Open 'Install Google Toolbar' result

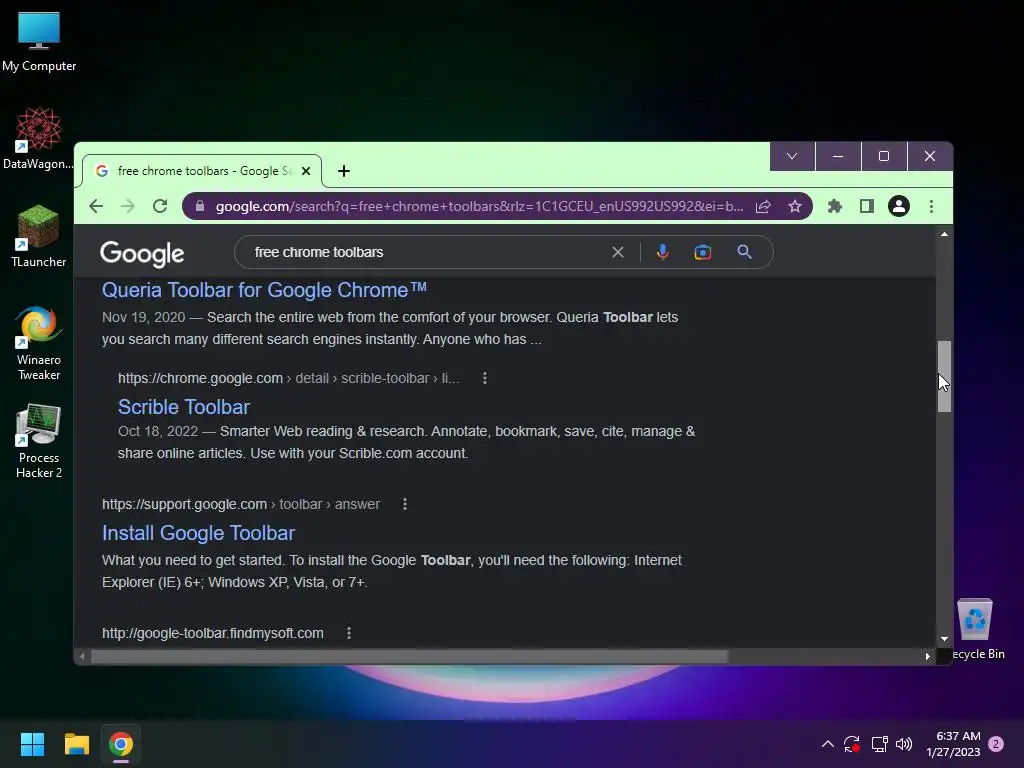point(199,533)
